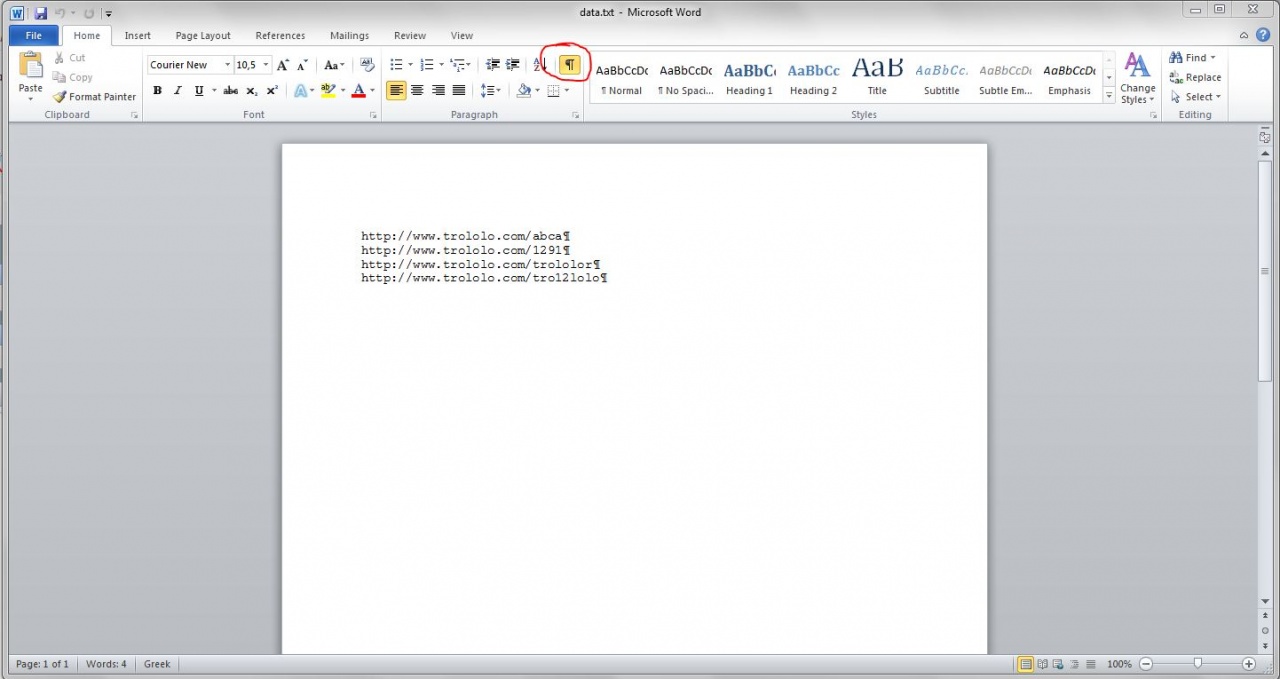Switch to the Insert tab
This screenshot has height=679, width=1280.
(138, 36)
